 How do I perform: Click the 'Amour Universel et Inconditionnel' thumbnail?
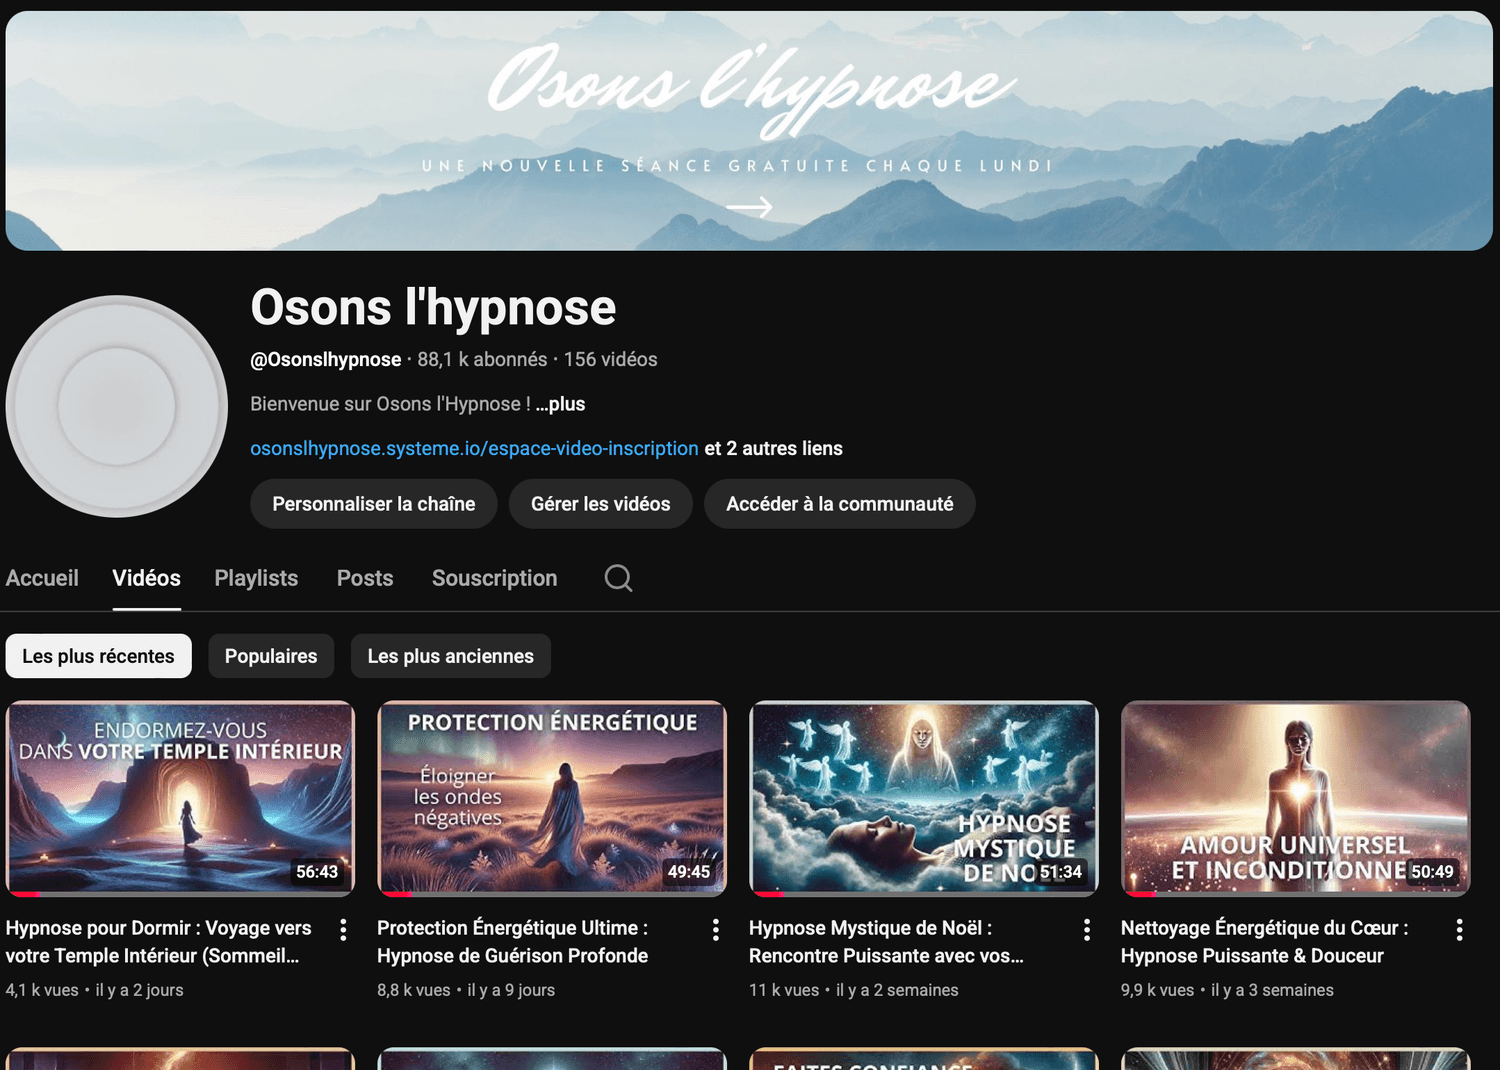tap(1295, 797)
